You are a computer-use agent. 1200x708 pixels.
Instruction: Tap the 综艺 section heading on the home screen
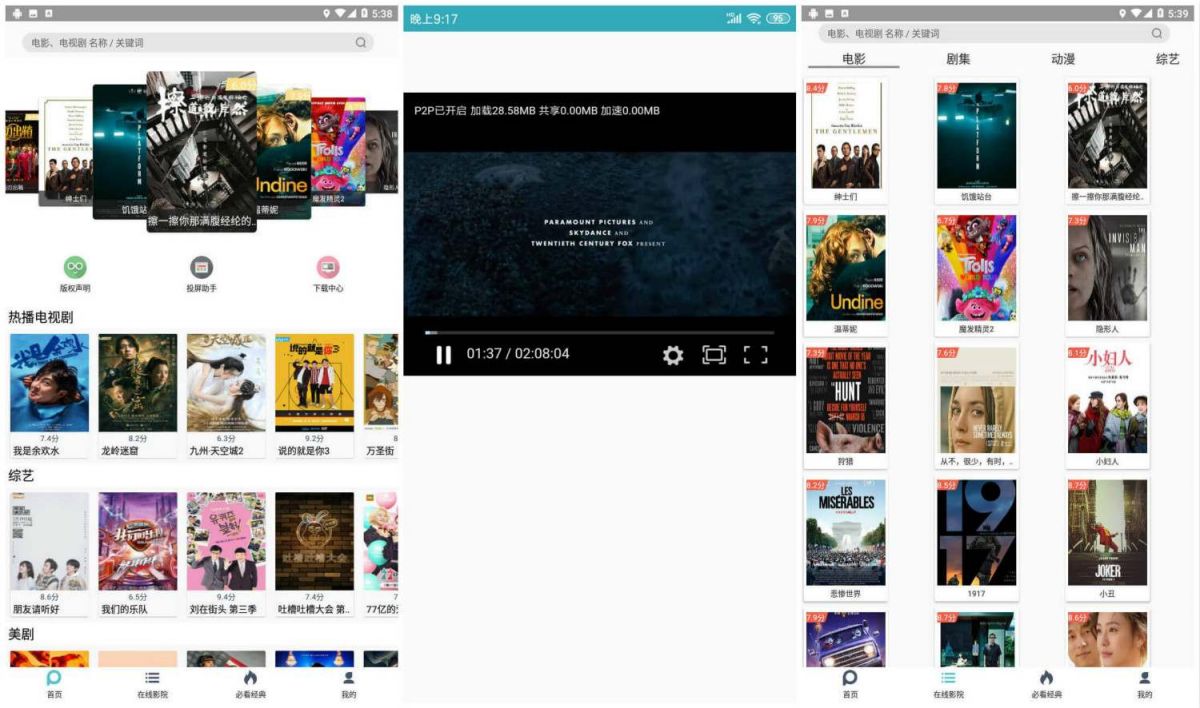click(21, 475)
